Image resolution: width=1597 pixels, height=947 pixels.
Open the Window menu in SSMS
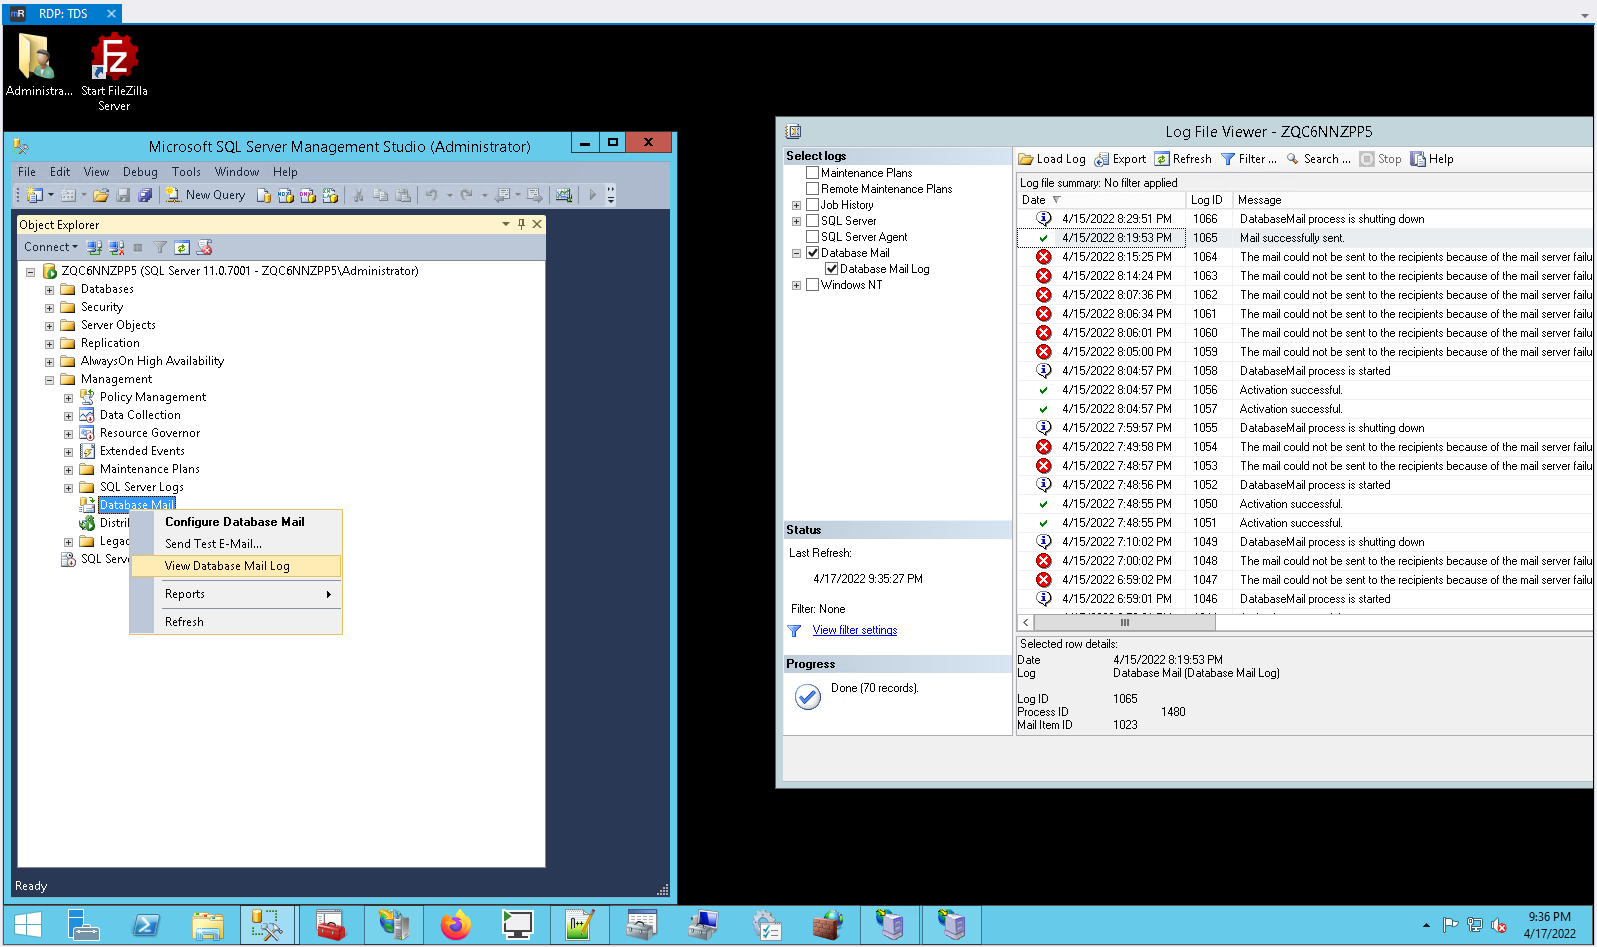[x=237, y=172]
